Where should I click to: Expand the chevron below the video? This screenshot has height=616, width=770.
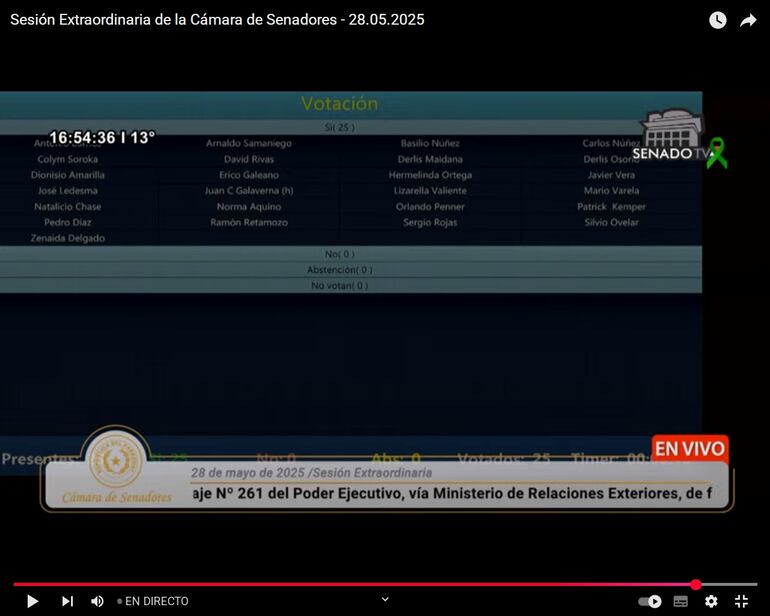pyautogui.click(x=385, y=599)
